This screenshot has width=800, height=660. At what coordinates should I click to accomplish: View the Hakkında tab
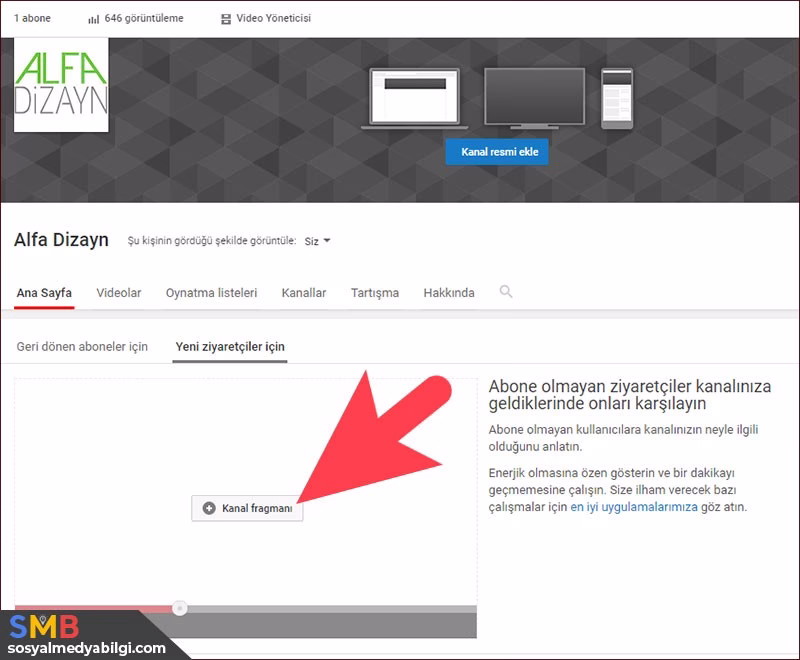[x=448, y=292]
